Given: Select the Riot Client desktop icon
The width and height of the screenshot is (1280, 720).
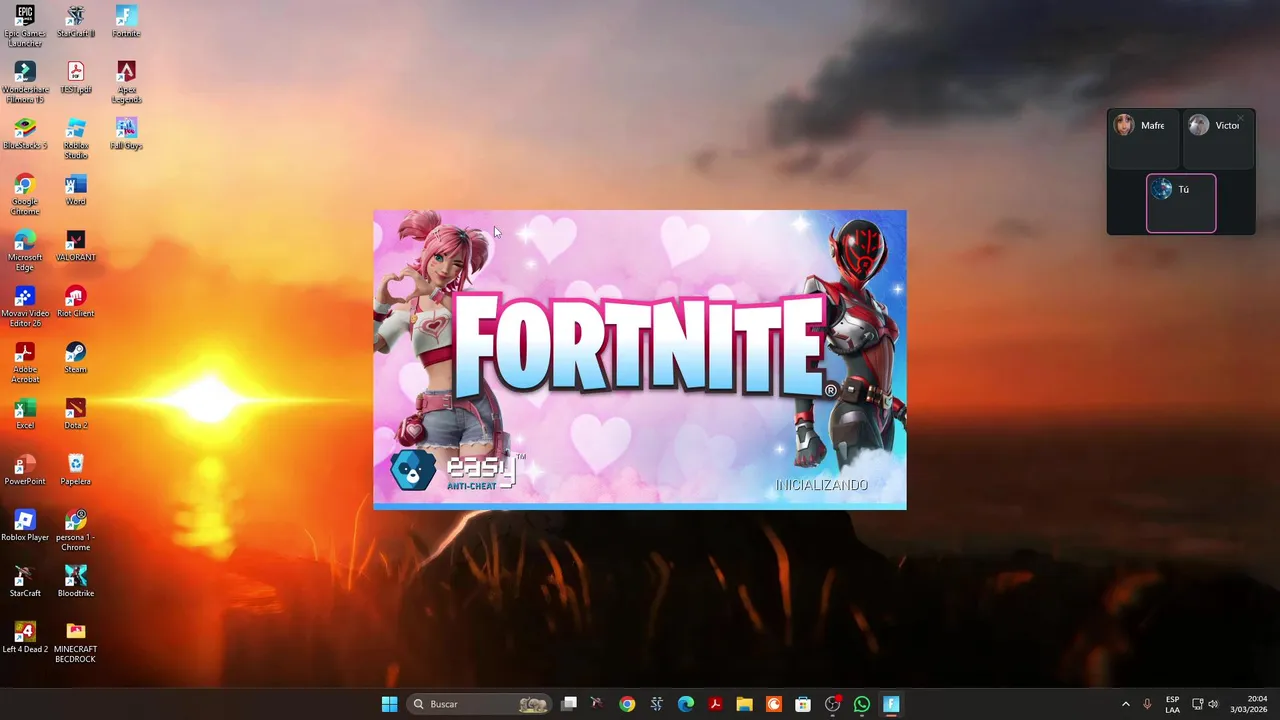Looking at the screenshot, I should point(76,302).
